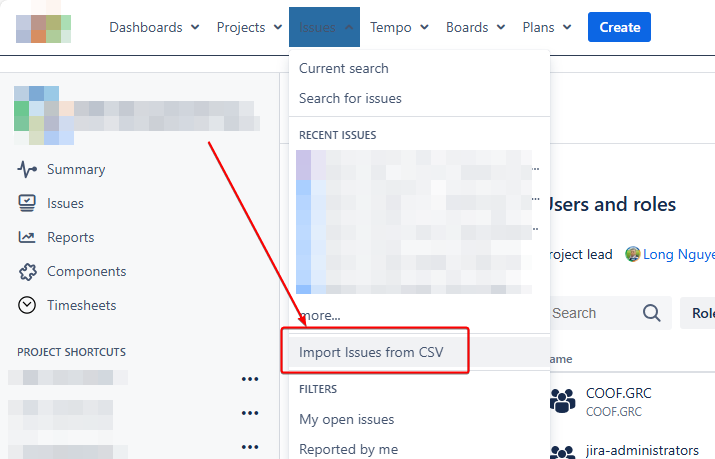Open Reports in the project sidebar
This screenshot has width=715, height=459.
[71, 237]
